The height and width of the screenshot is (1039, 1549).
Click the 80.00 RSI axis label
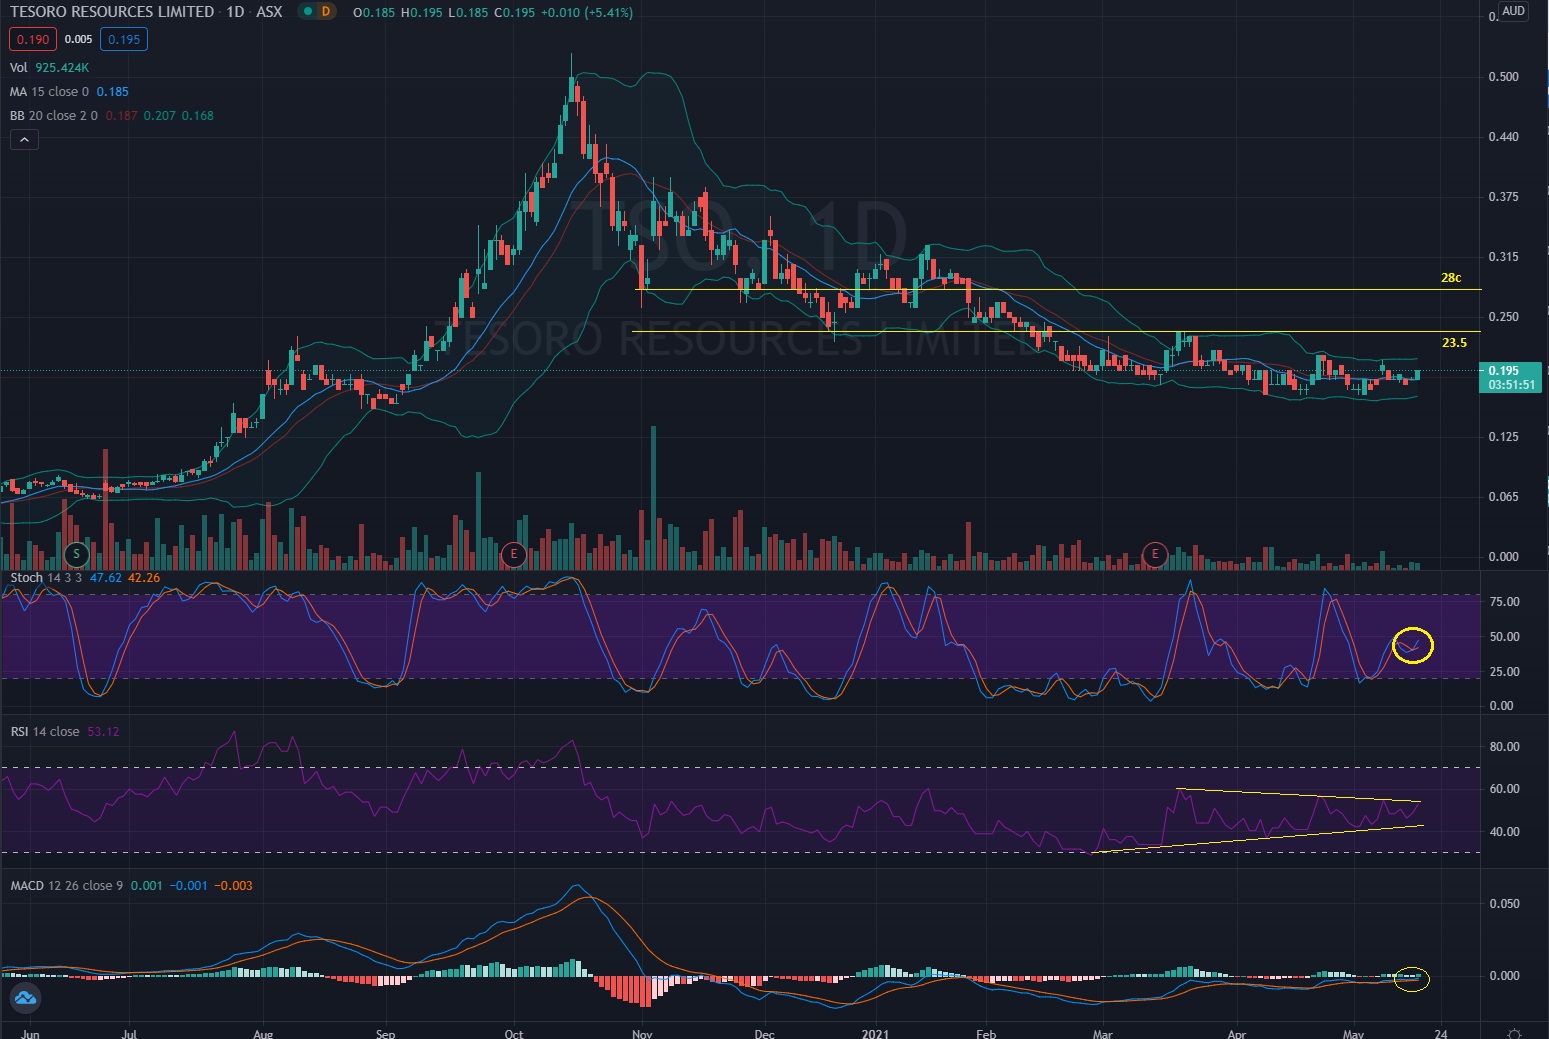[1504, 746]
